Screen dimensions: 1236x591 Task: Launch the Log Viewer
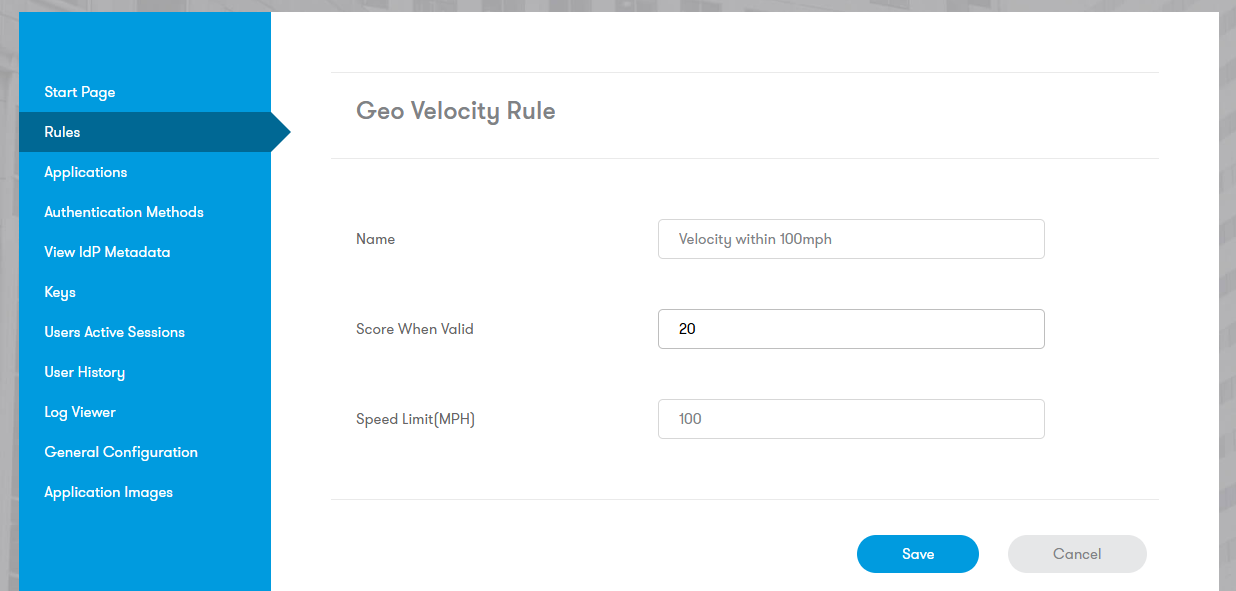tap(80, 411)
